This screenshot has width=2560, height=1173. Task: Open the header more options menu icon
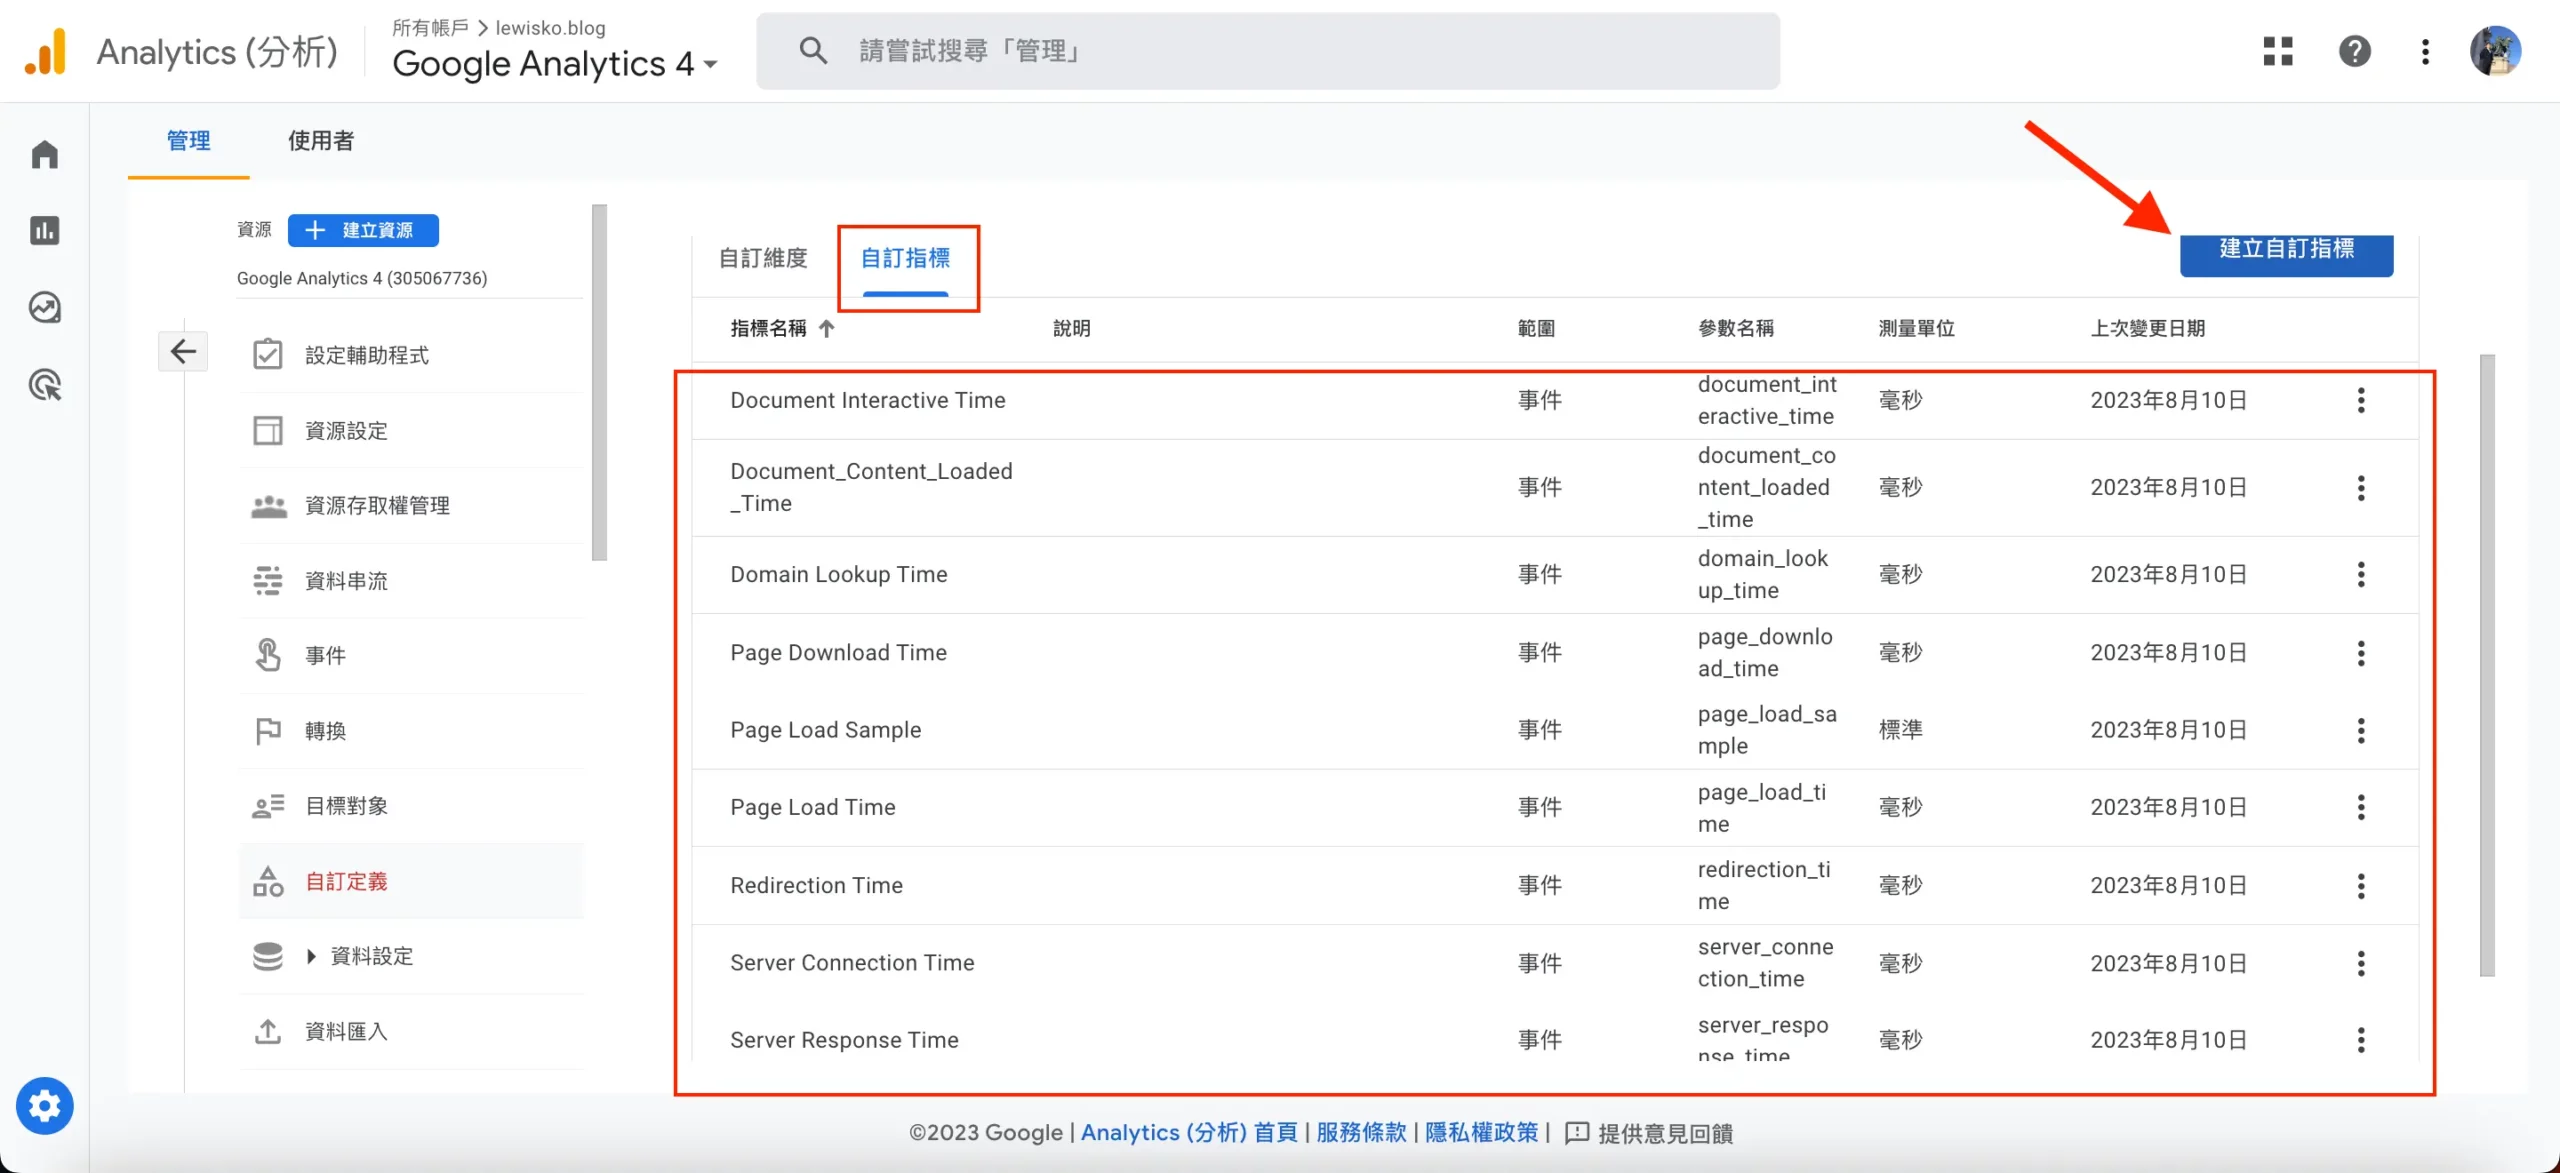click(x=2425, y=51)
